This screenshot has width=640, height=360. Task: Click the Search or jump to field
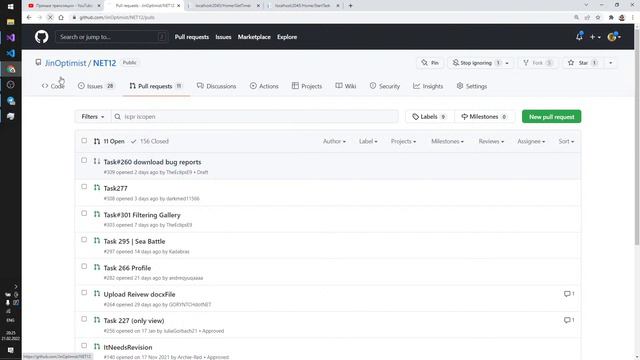[111, 37]
